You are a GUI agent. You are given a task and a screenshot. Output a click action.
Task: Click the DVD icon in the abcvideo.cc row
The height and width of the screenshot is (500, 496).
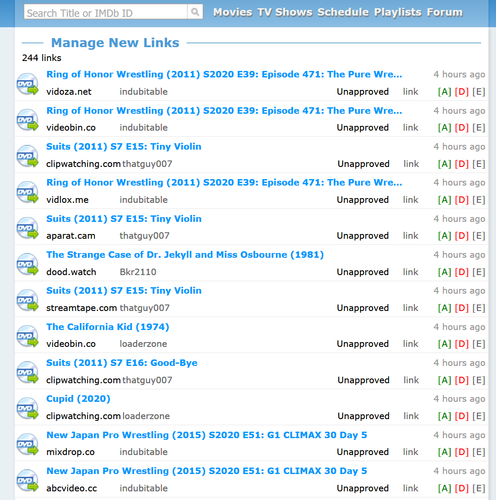point(28,480)
